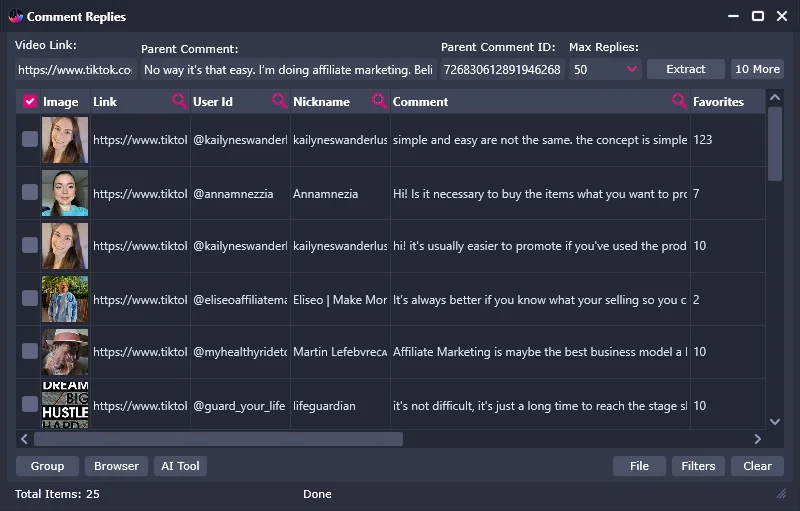Click the search icon in Comment column
The image size is (800, 511).
[x=679, y=101]
